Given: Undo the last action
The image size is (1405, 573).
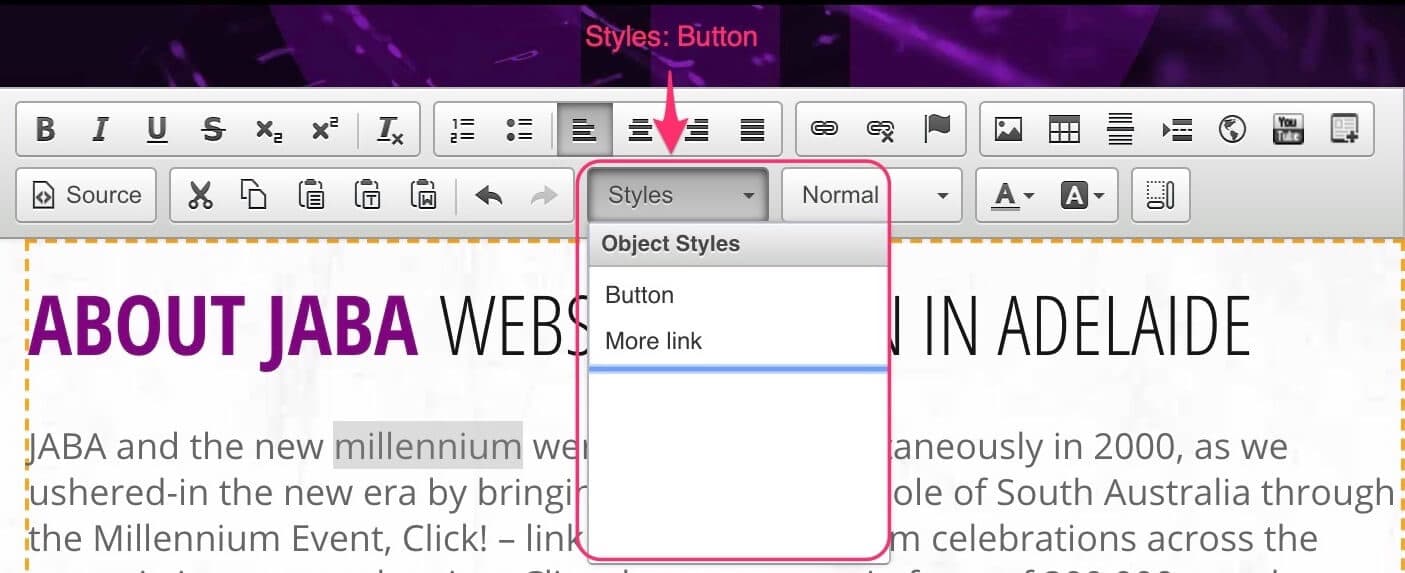Looking at the screenshot, I should click(x=488, y=195).
